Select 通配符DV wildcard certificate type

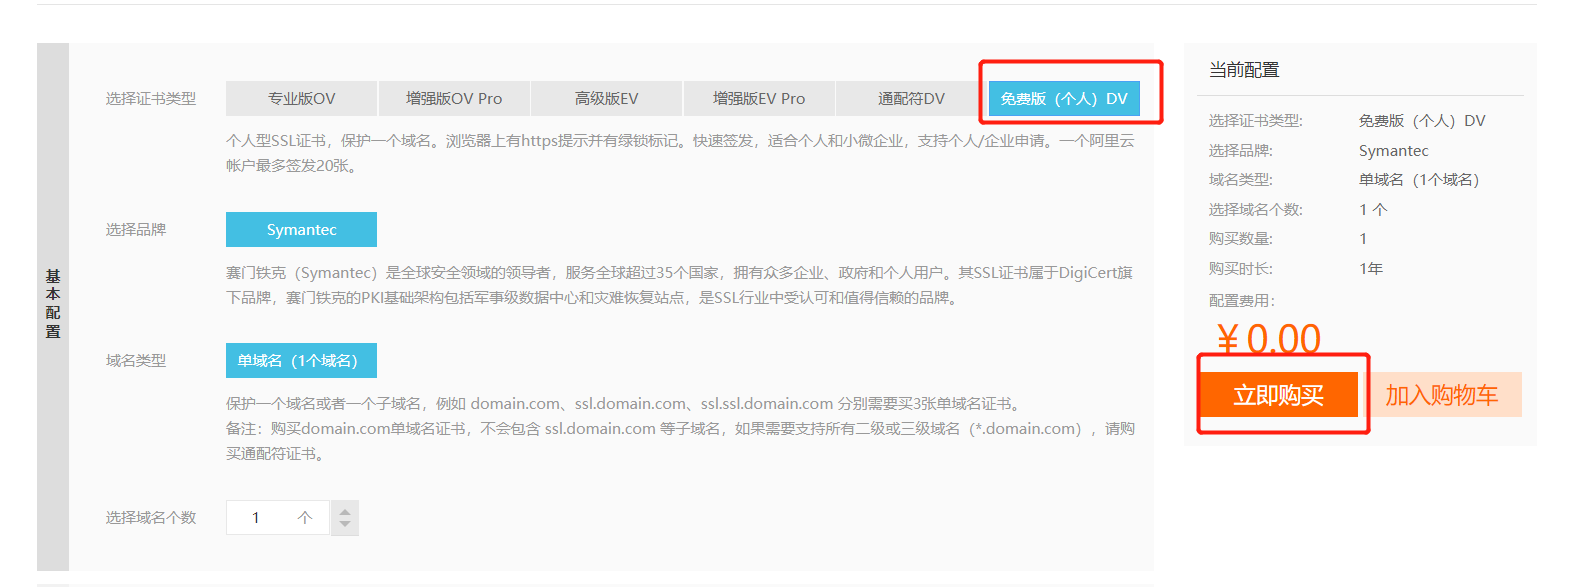click(x=911, y=99)
